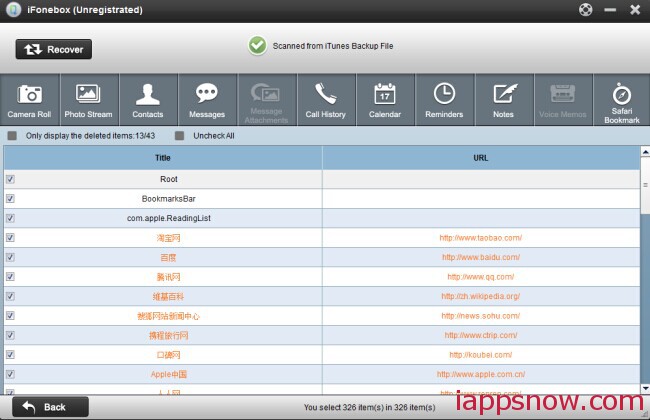The height and width of the screenshot is (420, 650).
Task: Uncheck the com.apple.ReadingList row checkbox
Action: click(10, 218)
